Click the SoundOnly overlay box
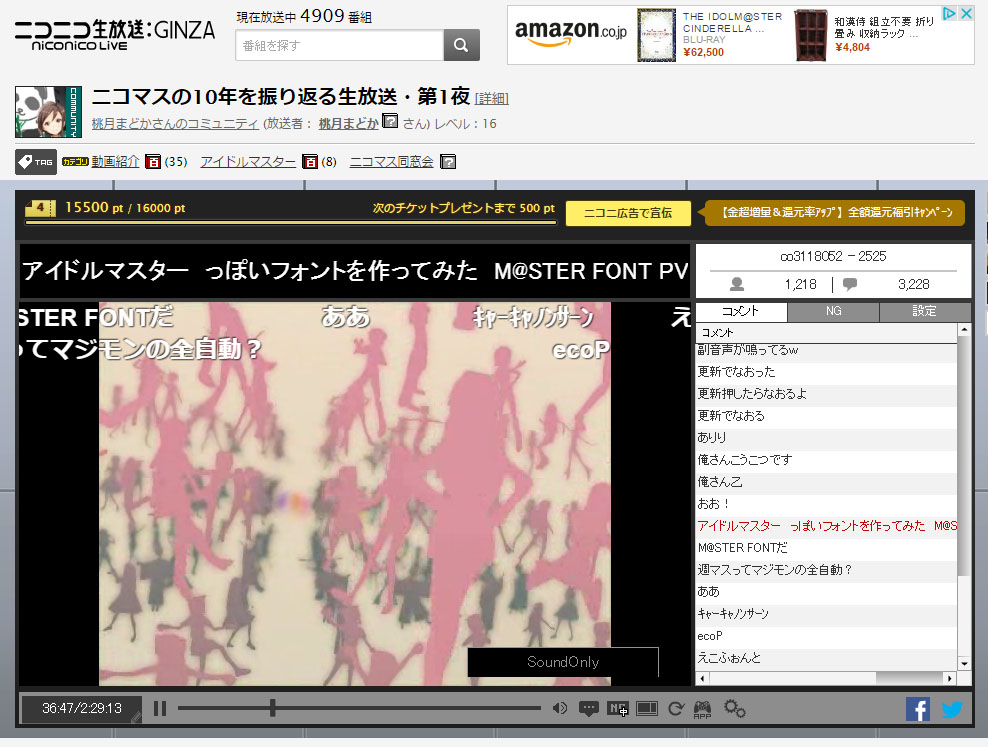The height and width of the screenshot is (747, 988). 563,662
